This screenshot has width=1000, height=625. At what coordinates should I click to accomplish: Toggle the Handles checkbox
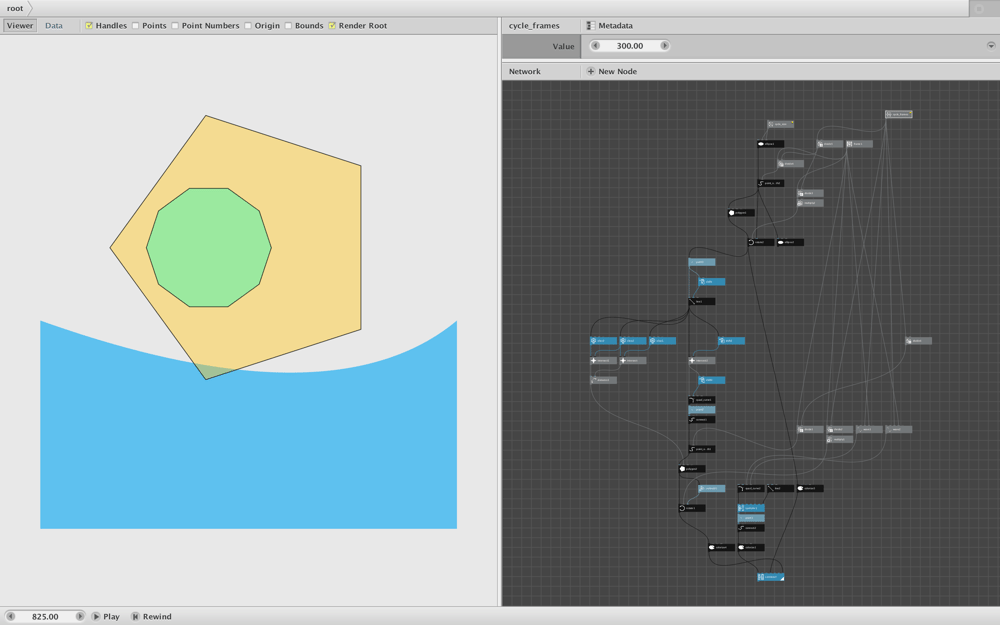tap(89, 26)
